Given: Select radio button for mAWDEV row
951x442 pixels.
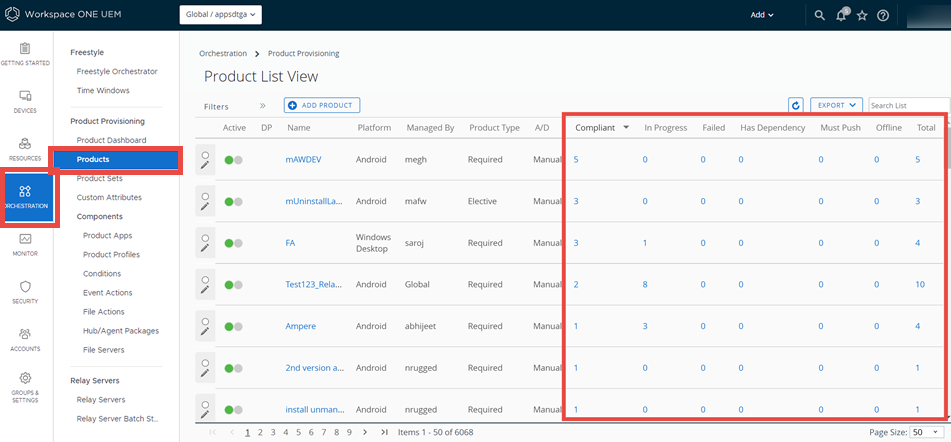Looking at the screenshot, I should [x=205, y=155].
